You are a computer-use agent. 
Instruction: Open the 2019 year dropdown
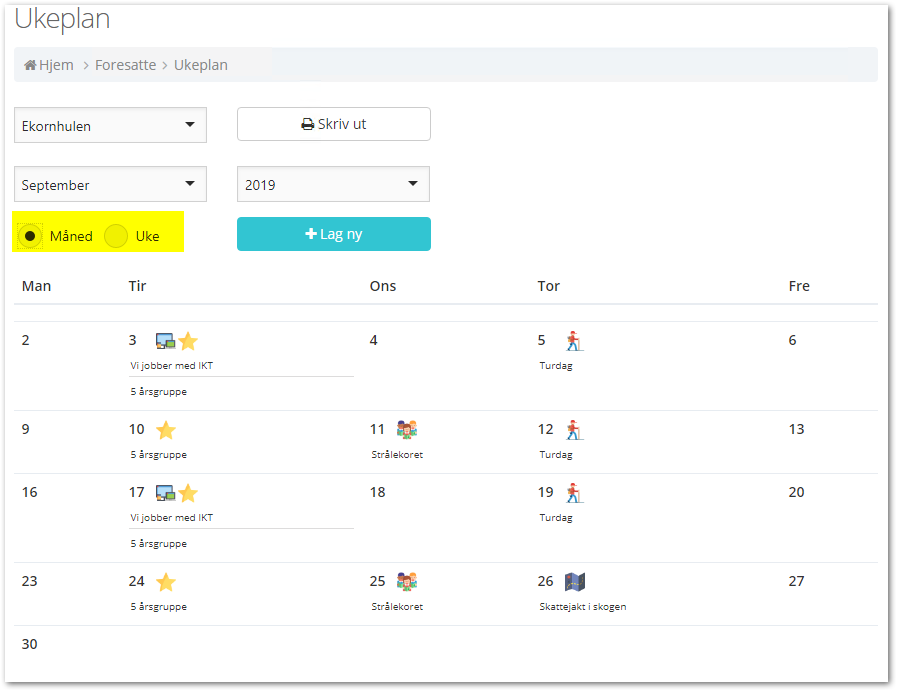[x=333, y=185]
